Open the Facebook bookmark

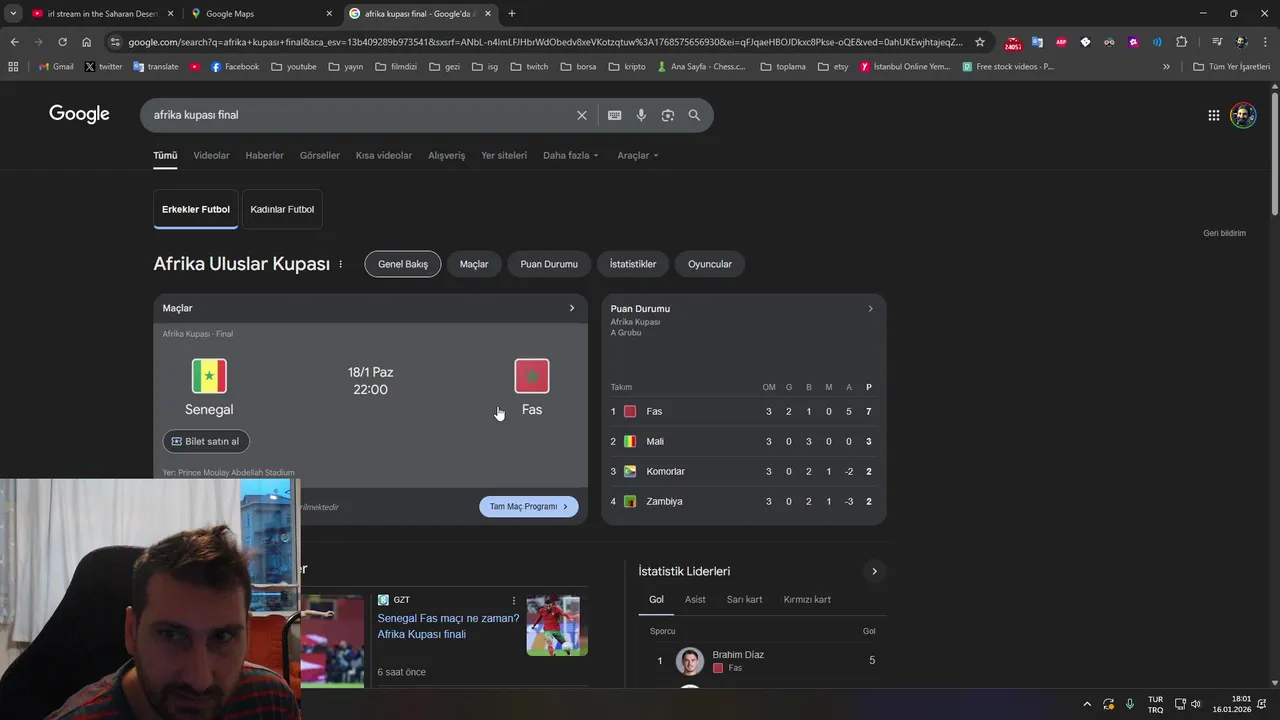pyautogui.click(x=235, y=67)
